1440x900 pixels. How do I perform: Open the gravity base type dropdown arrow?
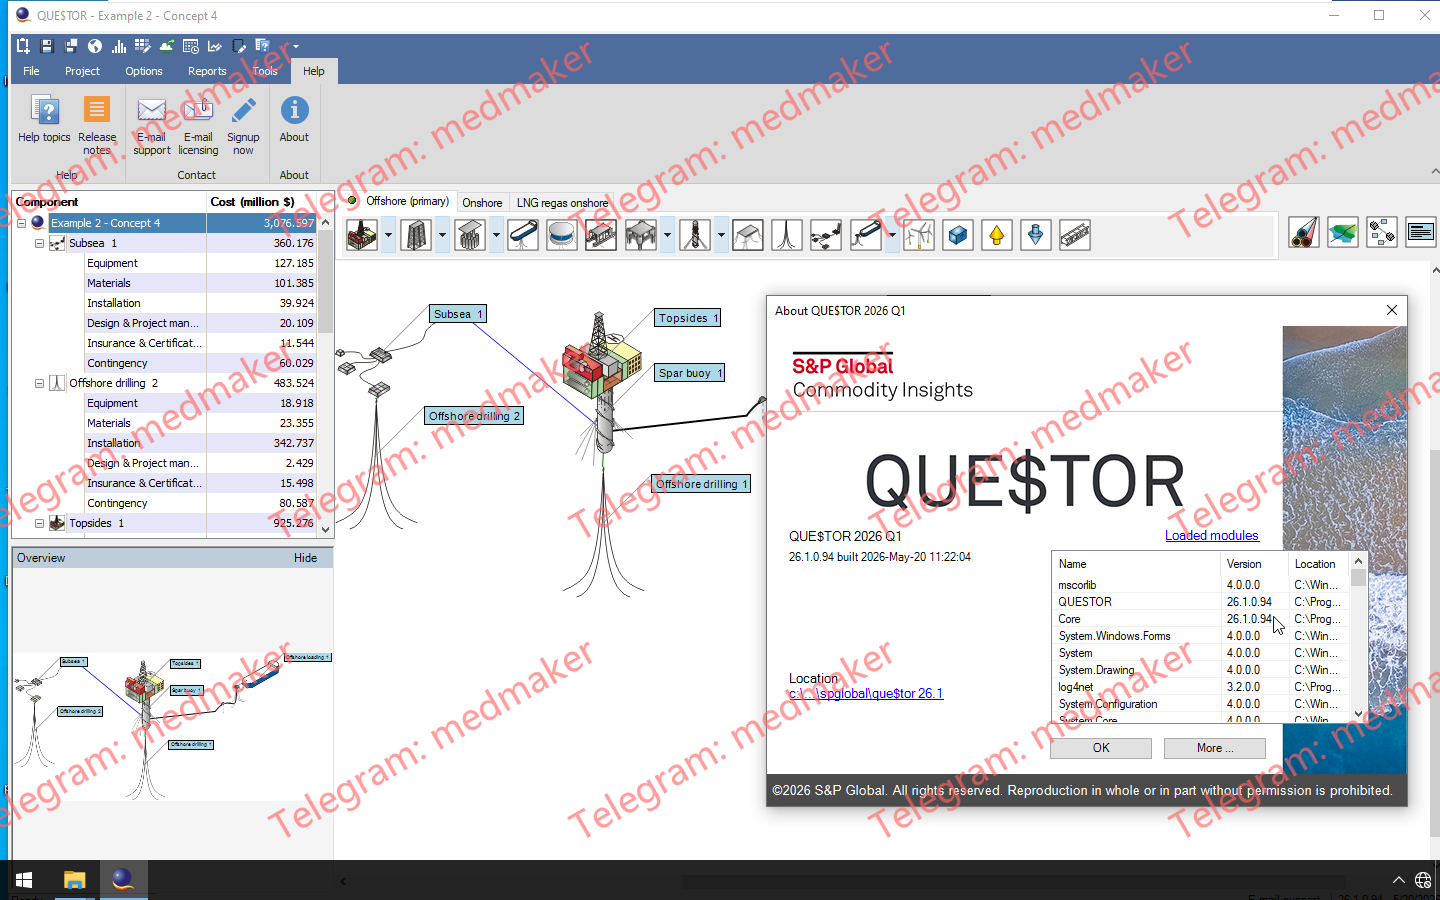click(496, 235)
